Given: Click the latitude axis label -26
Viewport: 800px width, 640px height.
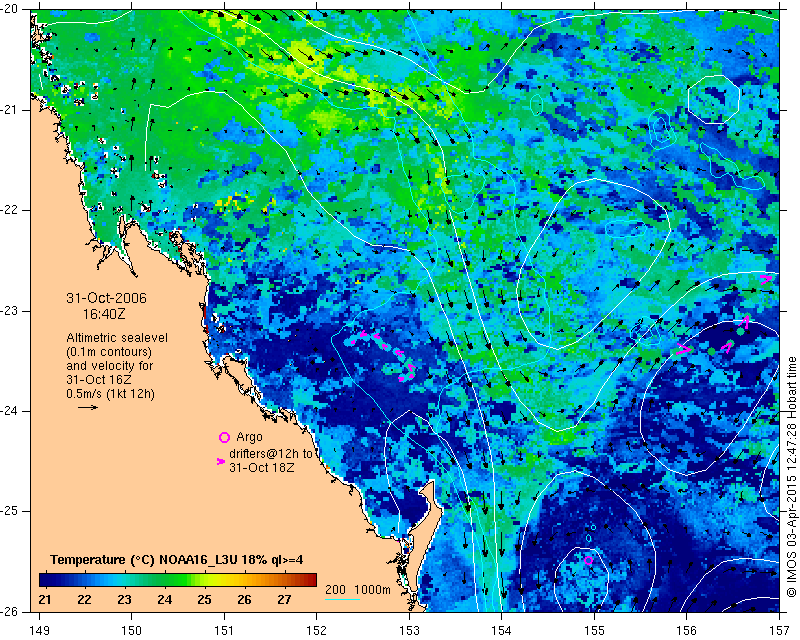Looking at the screenshot, I should [x=9, y=611].
